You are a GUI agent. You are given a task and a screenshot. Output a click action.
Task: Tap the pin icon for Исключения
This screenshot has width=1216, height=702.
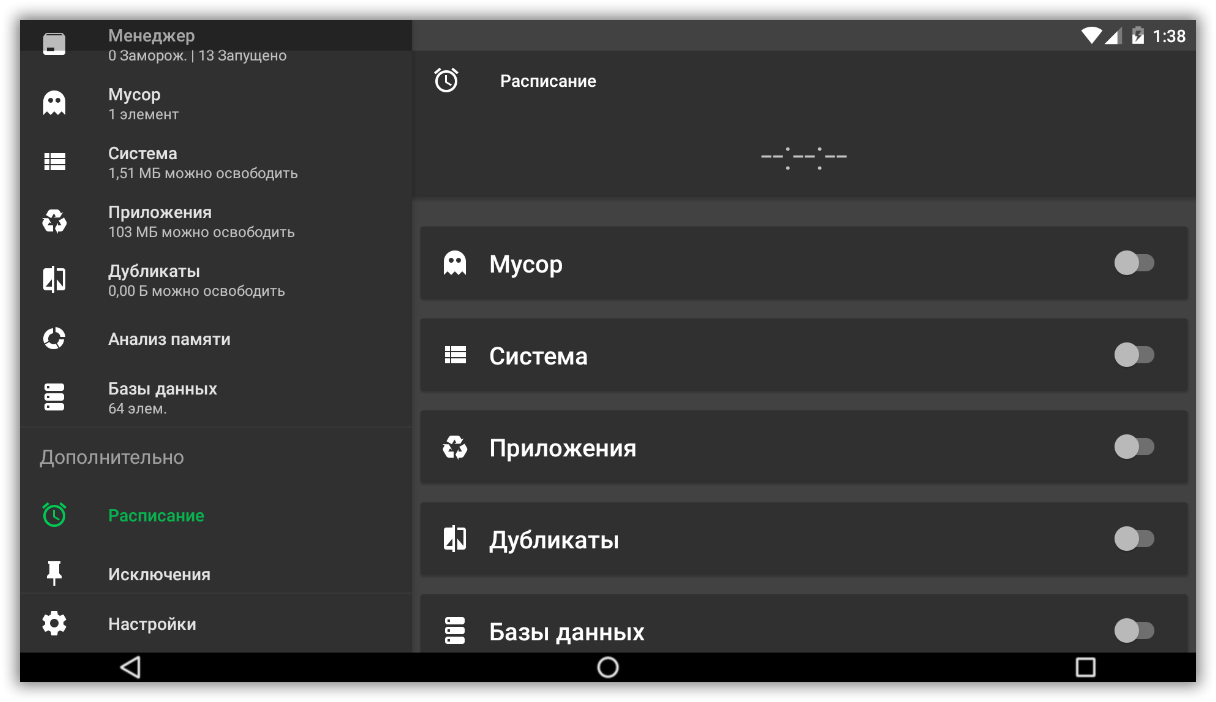(54, 573)
